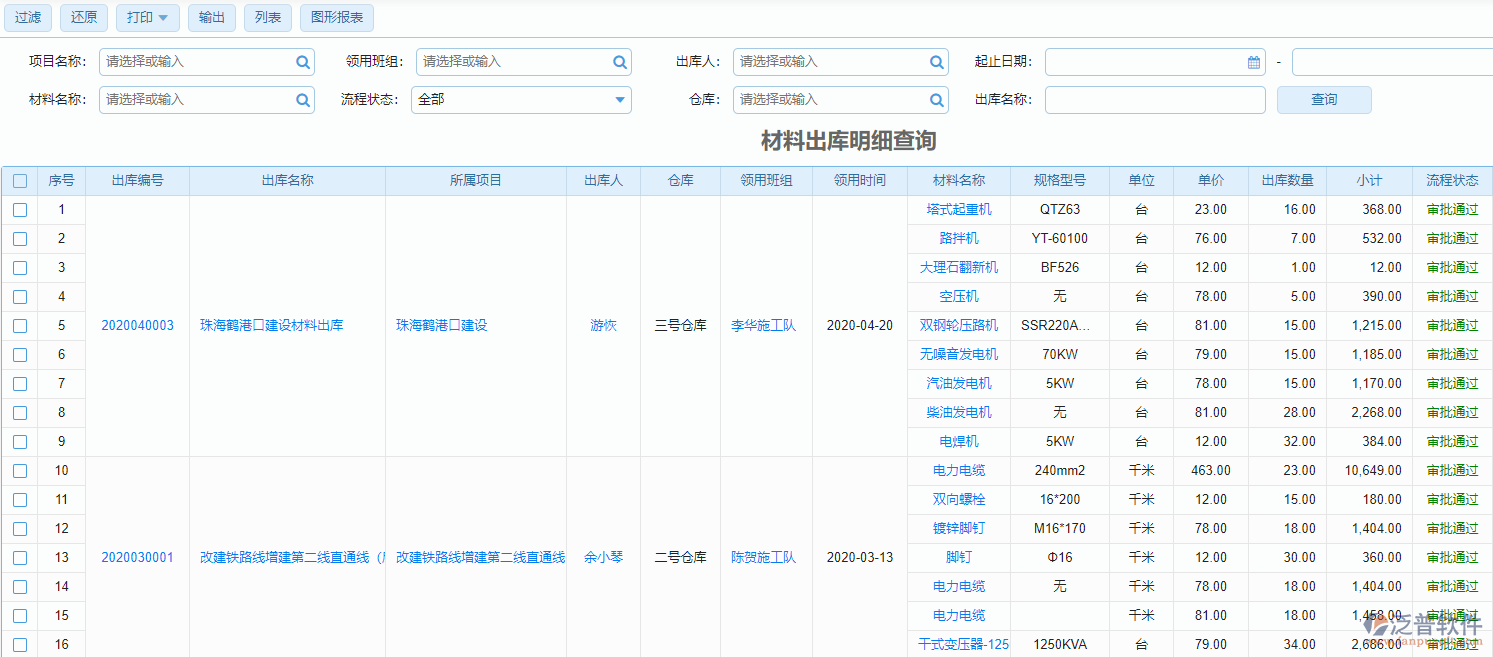Check the checkbox for row 1
Image resolution: width=1493 pixels, height=657 pixels.
pos(20,209)
